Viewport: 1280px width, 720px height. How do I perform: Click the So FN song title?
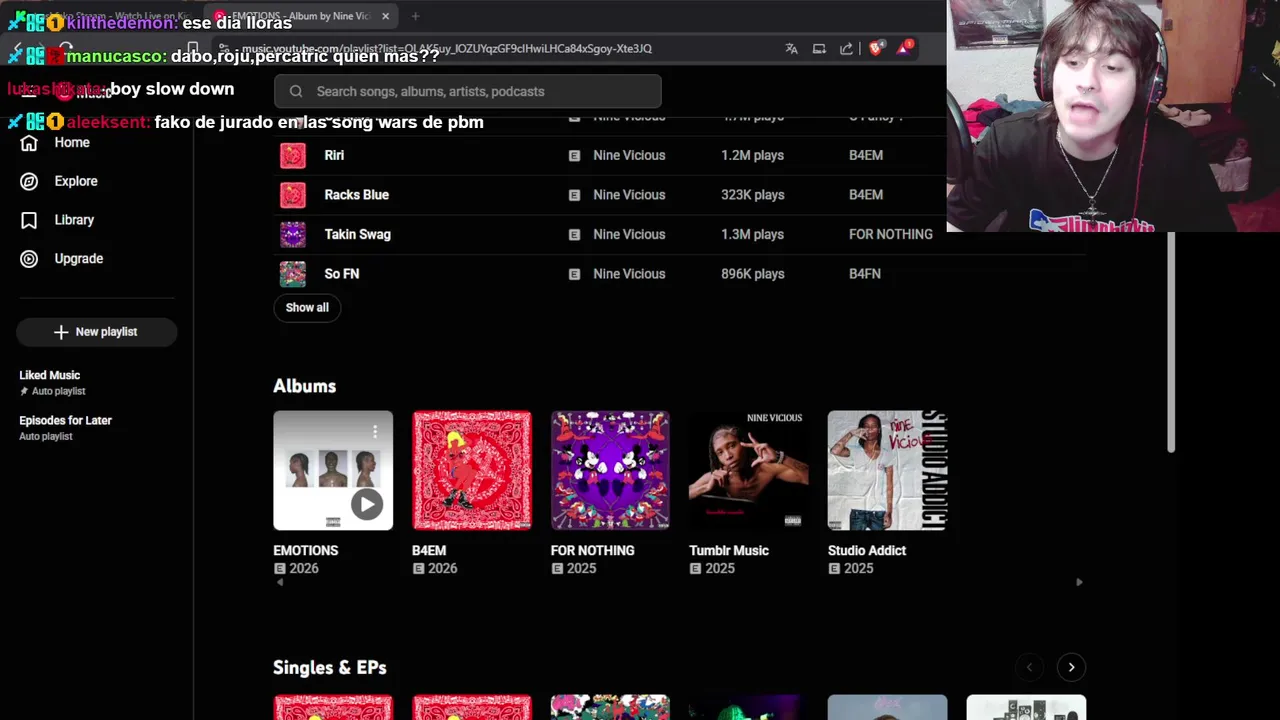[341, 274]
